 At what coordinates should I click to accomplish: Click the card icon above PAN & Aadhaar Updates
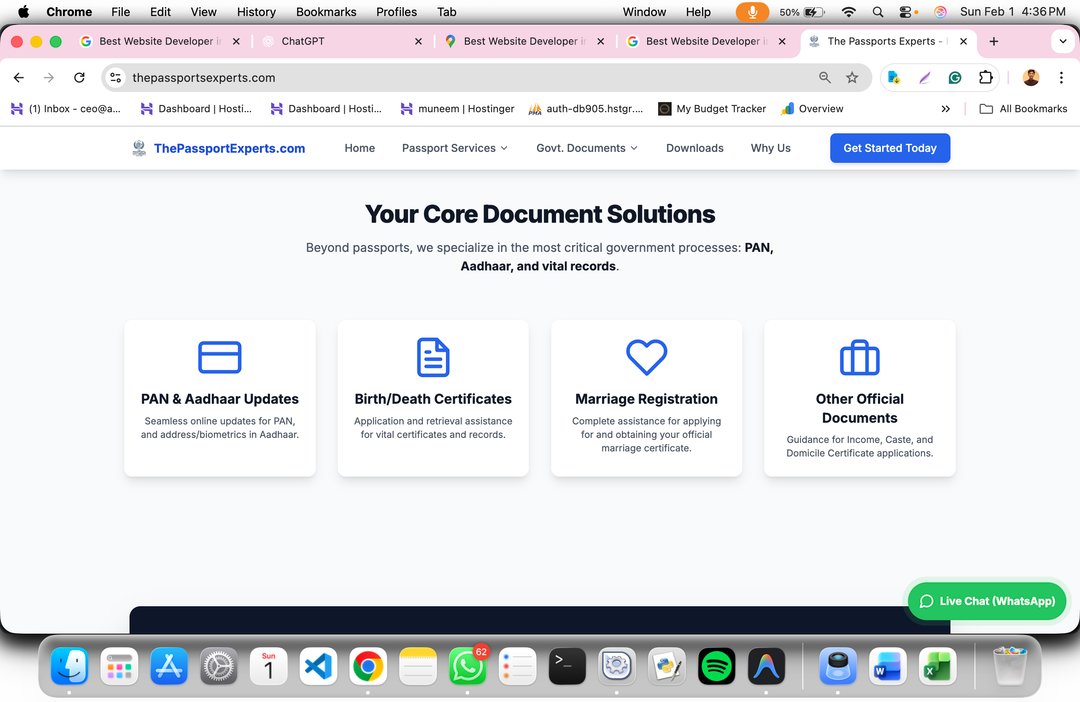219,357
